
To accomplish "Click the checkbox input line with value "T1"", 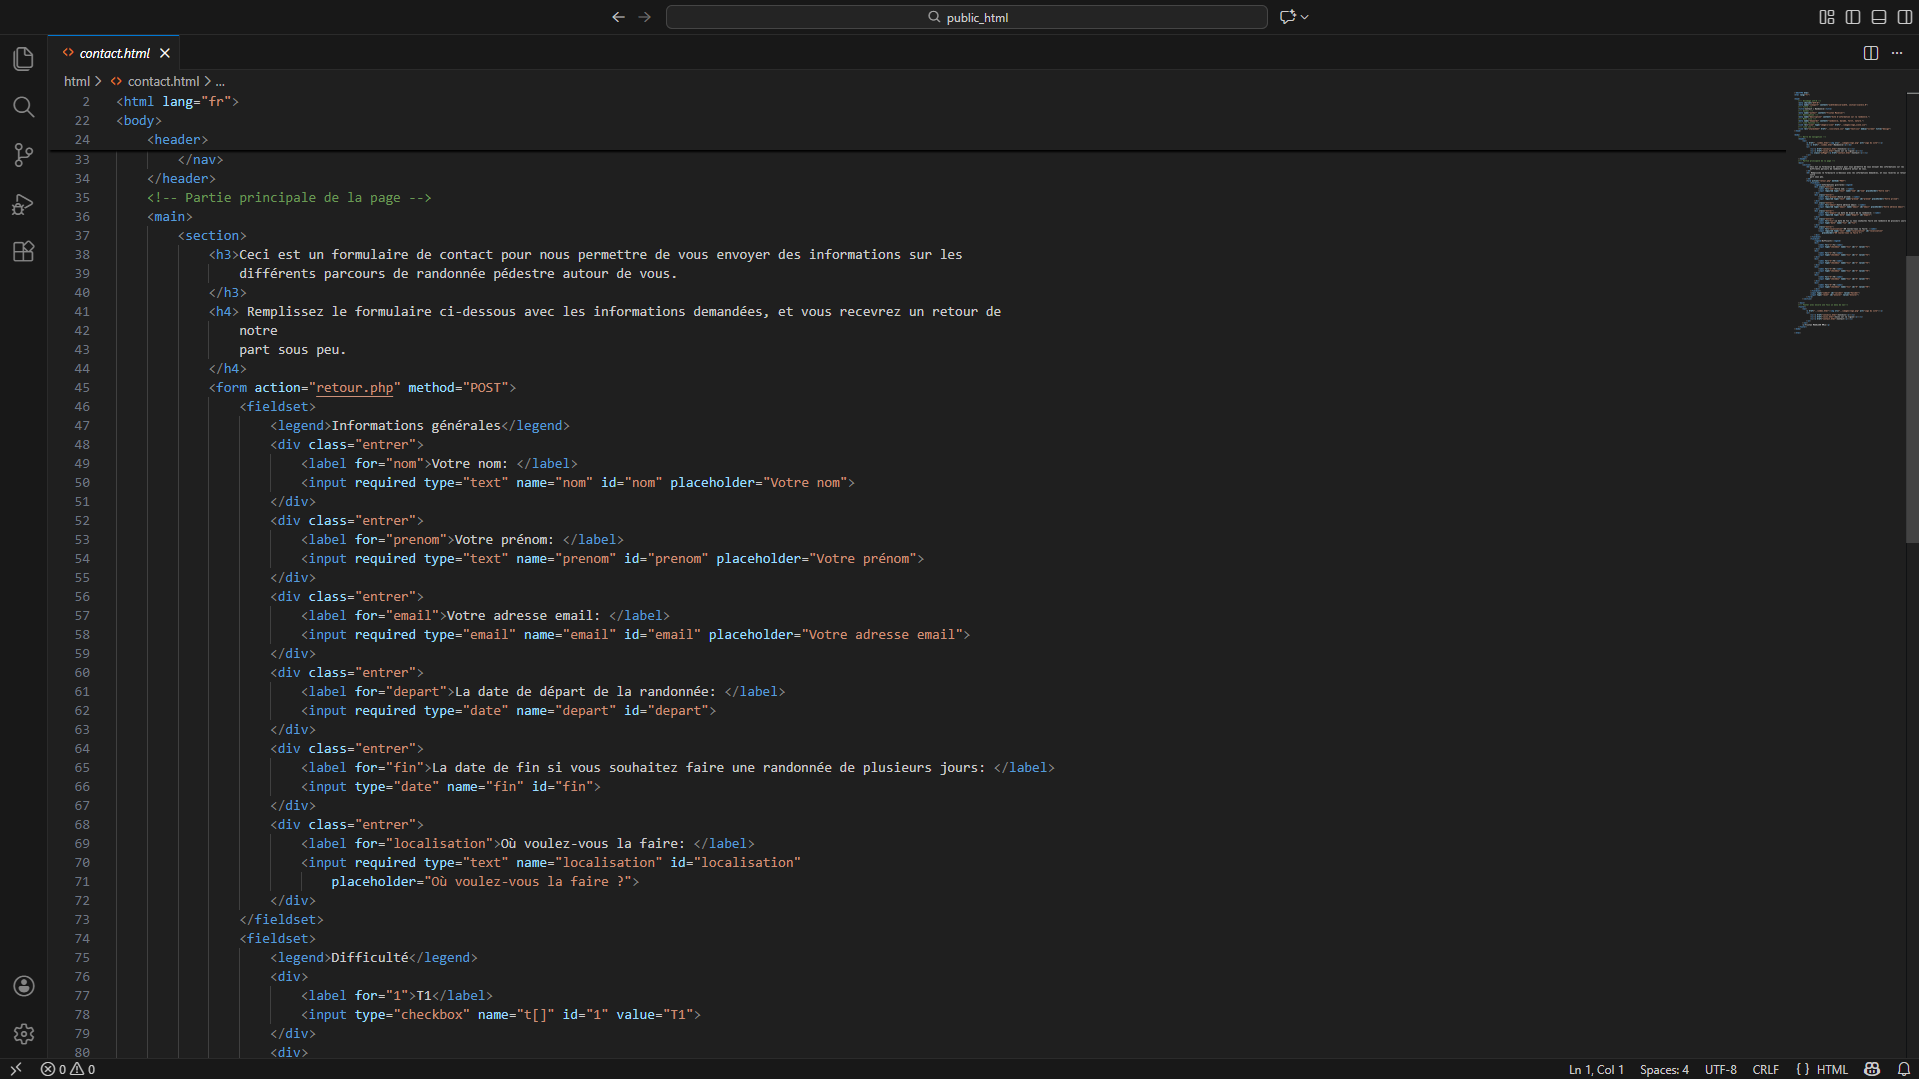I will 501,1014.
